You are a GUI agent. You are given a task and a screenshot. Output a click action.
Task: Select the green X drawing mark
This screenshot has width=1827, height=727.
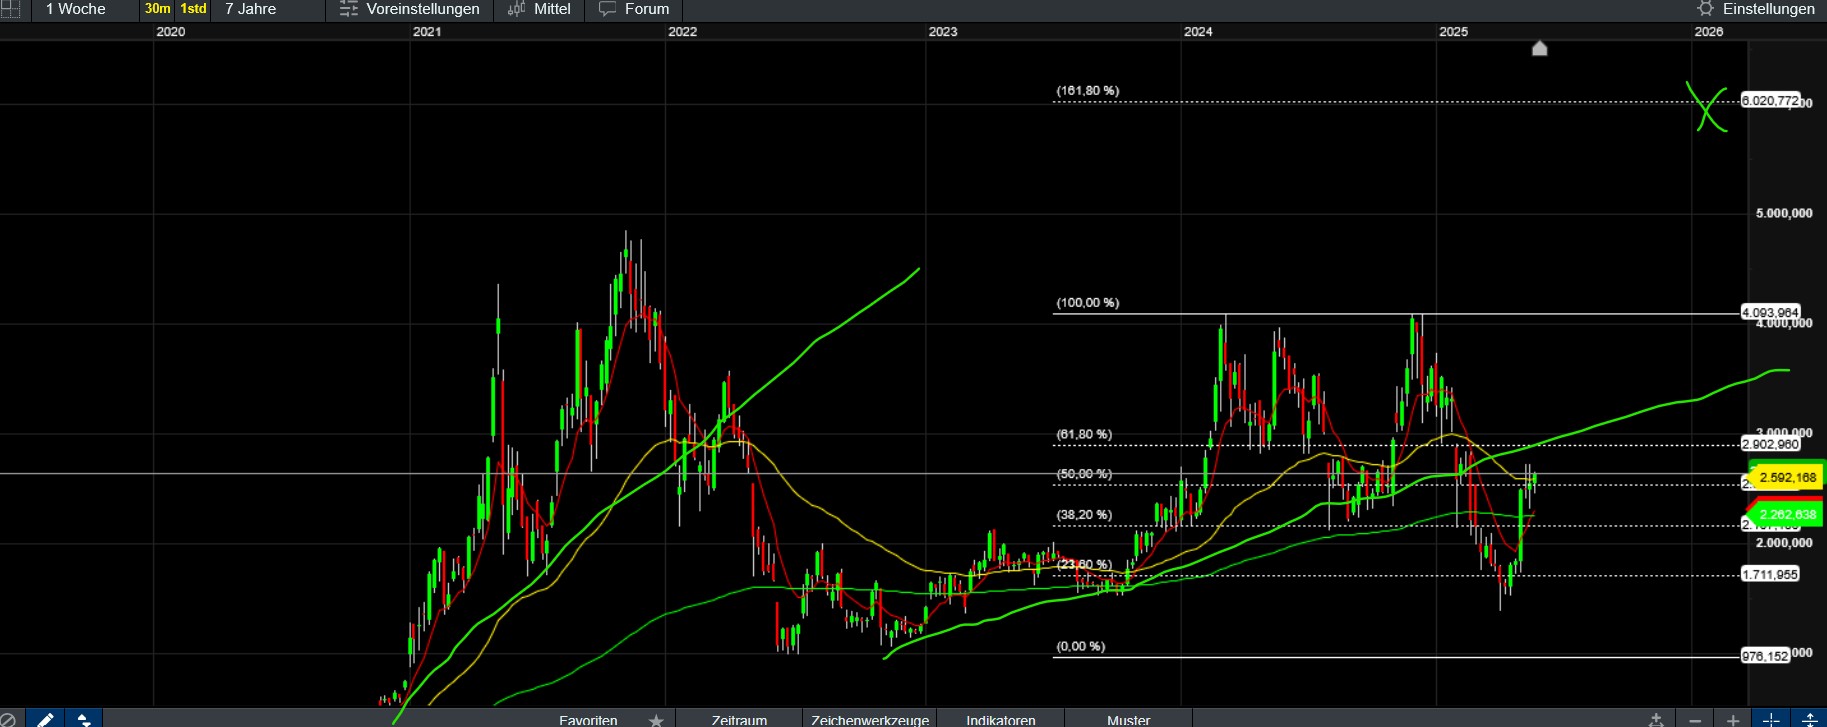tap(1707, 108)
